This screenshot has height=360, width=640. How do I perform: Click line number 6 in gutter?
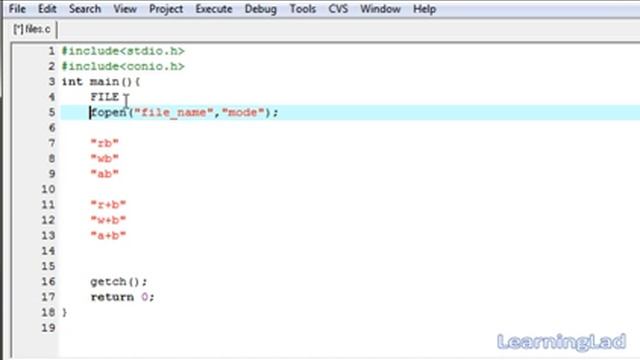(x=51, y=128)
